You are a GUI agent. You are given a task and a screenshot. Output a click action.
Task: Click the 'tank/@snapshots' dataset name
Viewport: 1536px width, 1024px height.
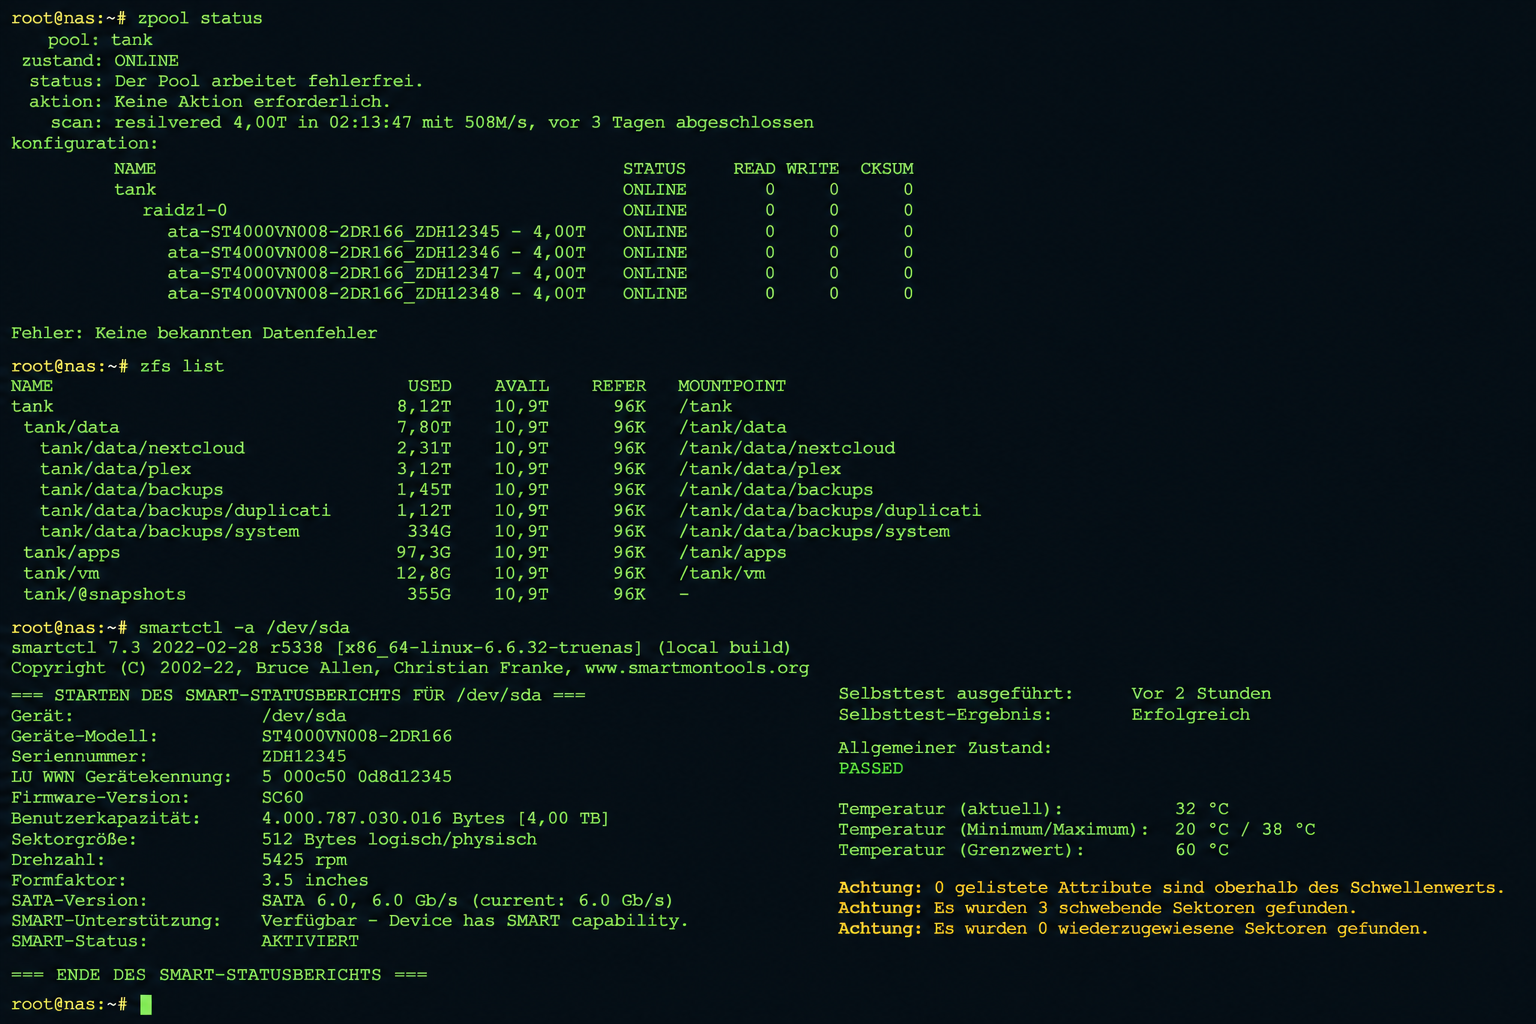[x=105, y=595]
